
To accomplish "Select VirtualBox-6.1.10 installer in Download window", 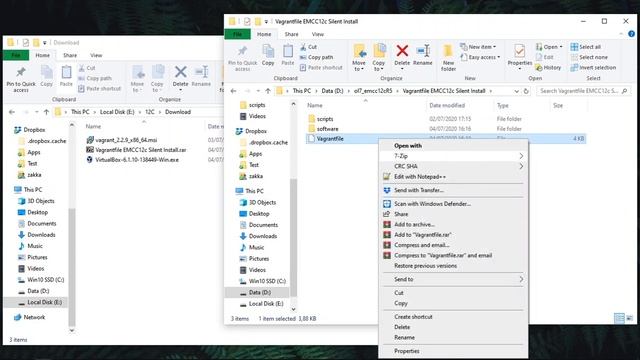I will pyautogui.click(x=132, y=160).
